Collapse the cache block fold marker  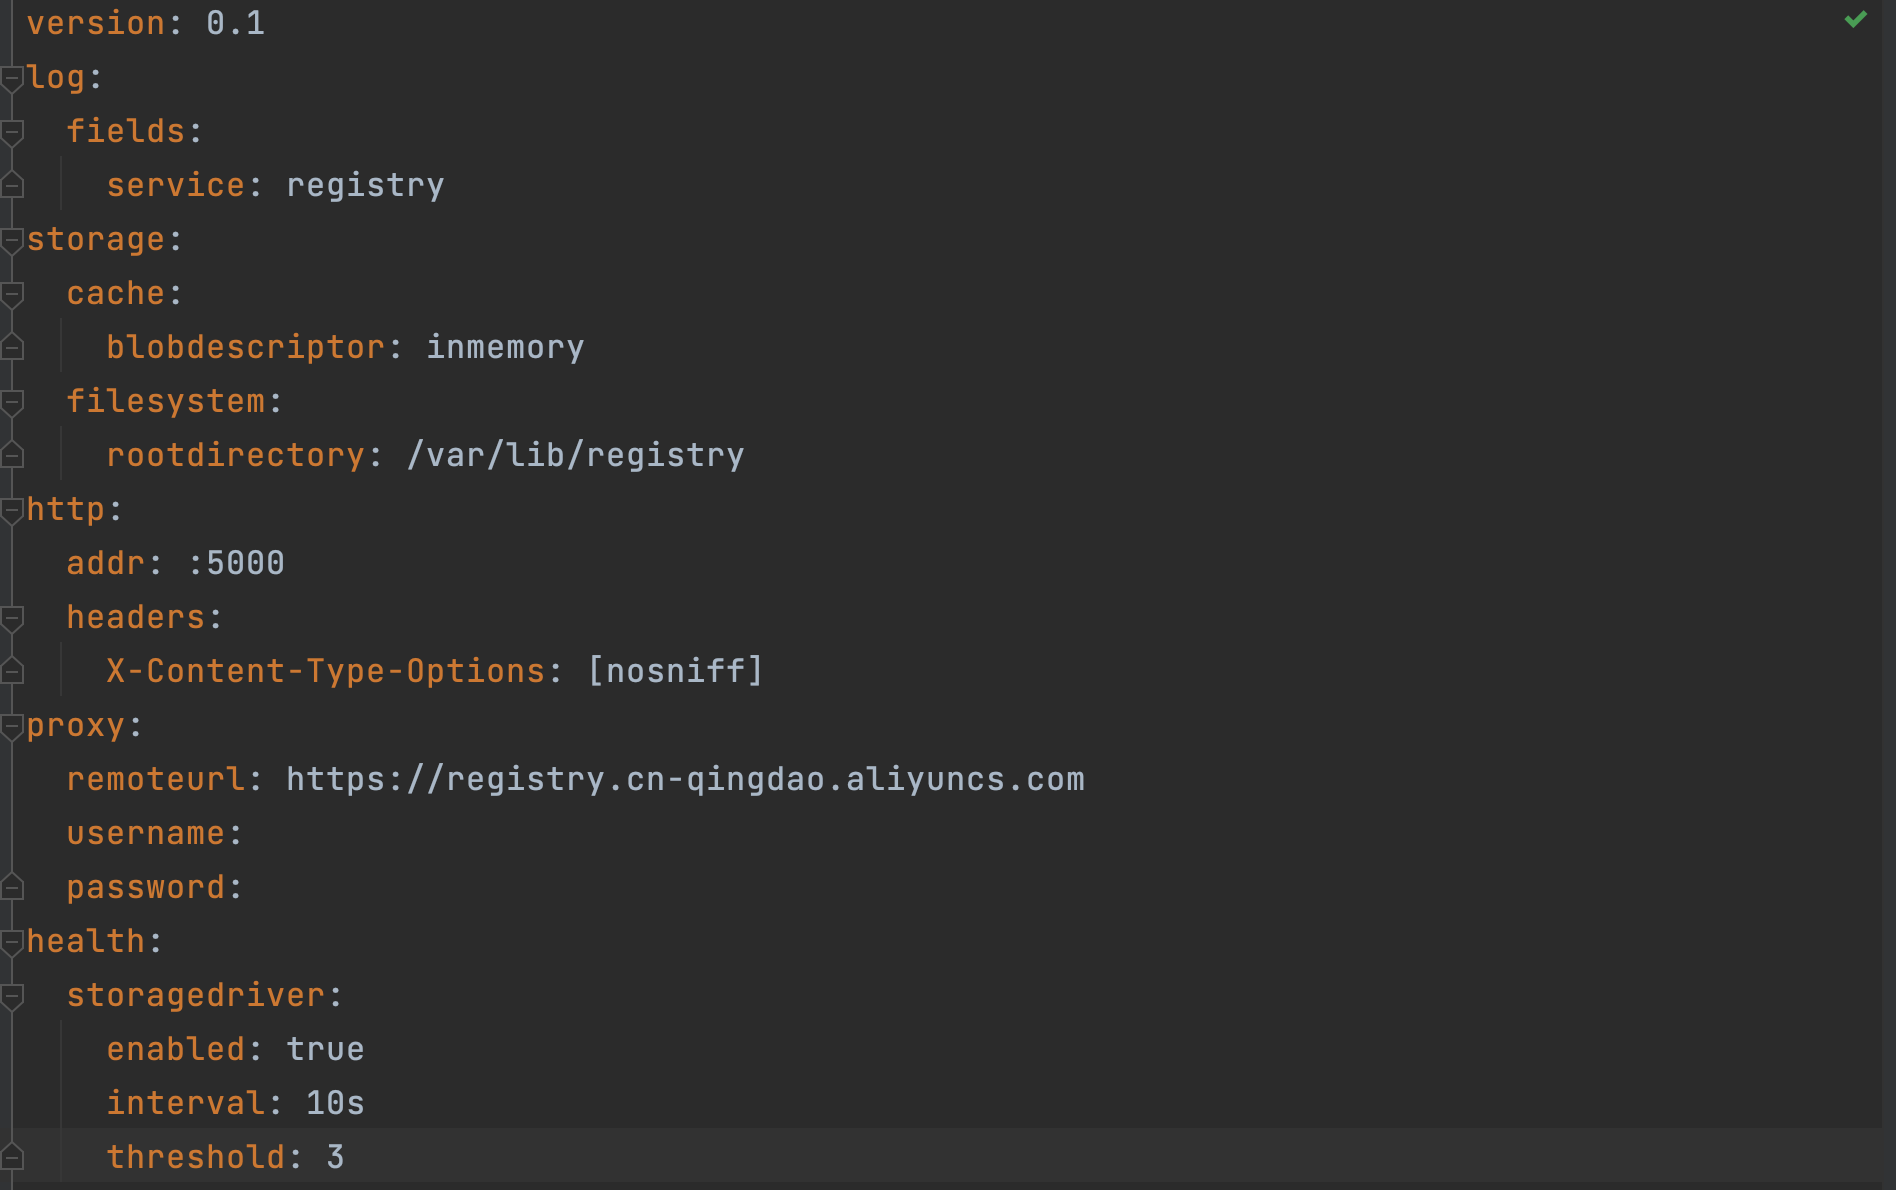tap(12, 294)
